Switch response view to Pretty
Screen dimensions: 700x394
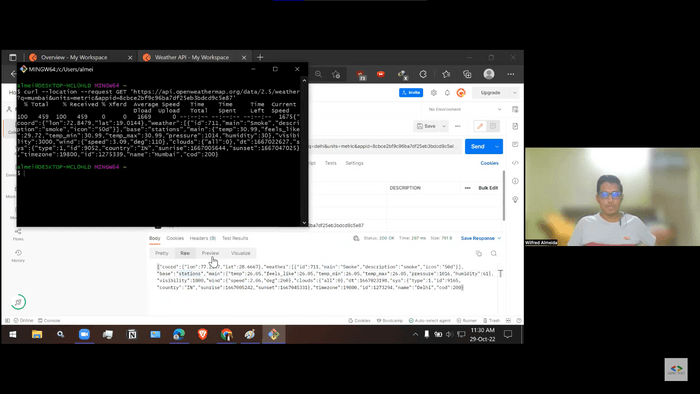[162, 253]
